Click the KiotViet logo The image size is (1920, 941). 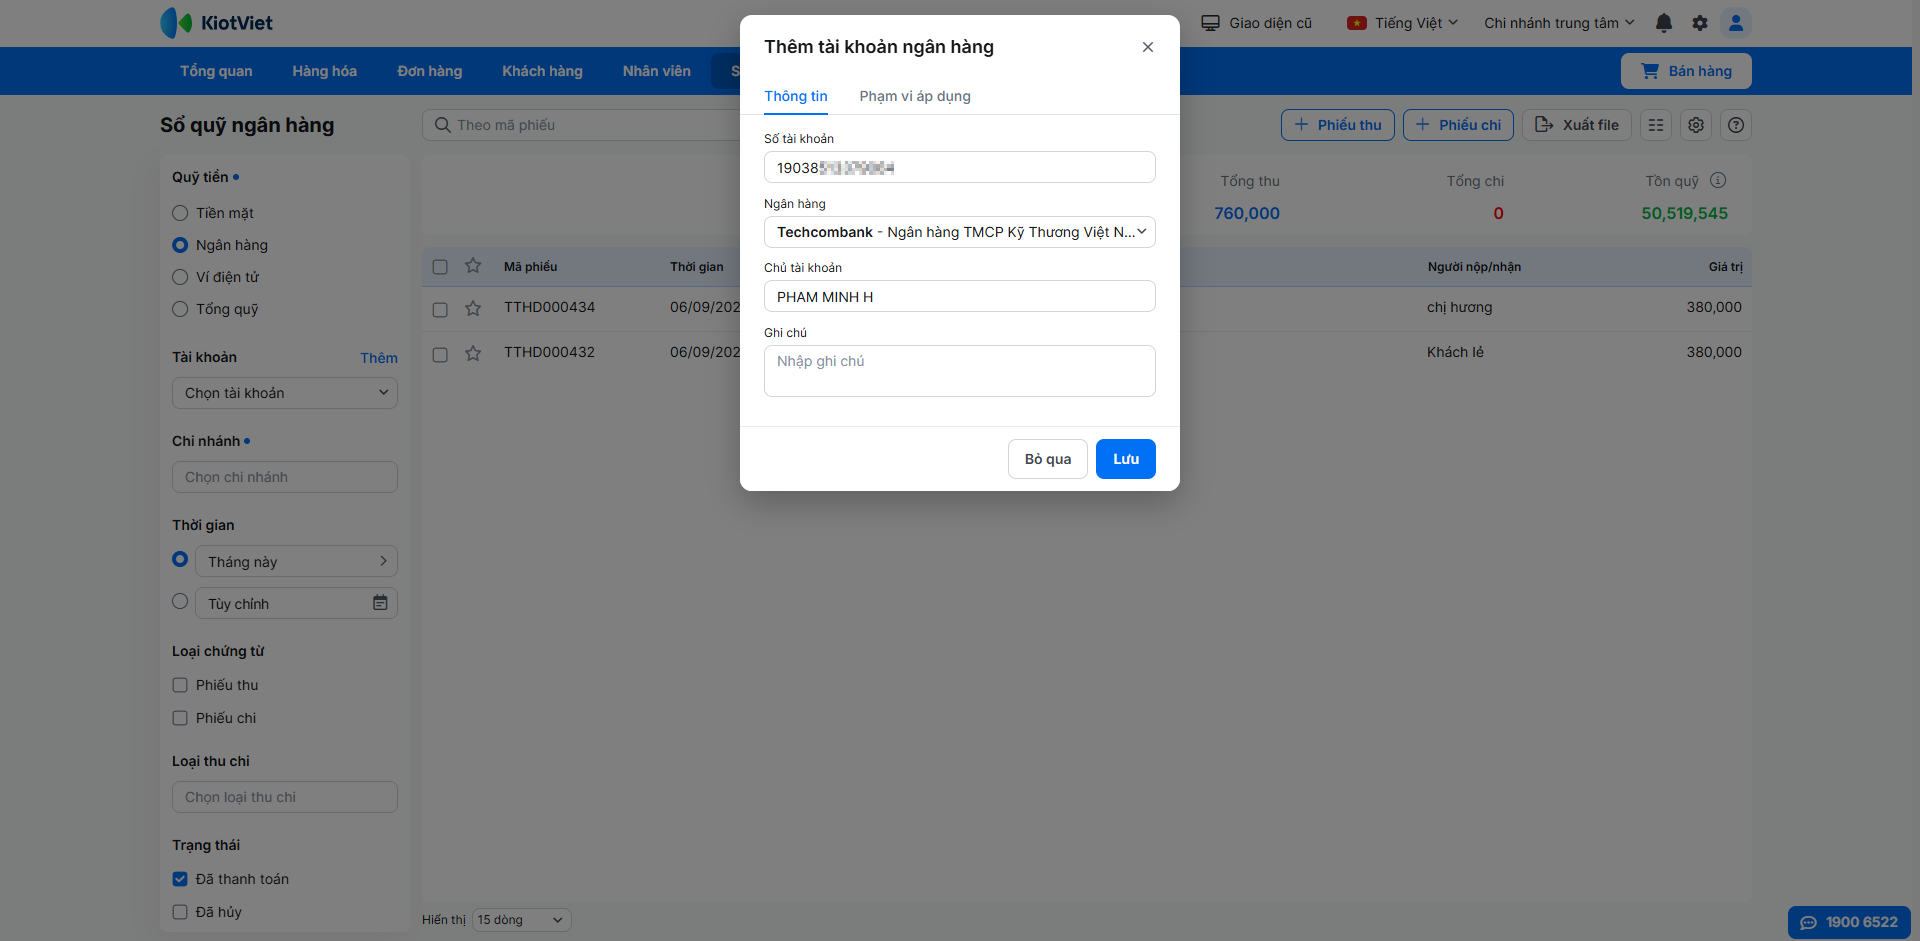[217, 23]
